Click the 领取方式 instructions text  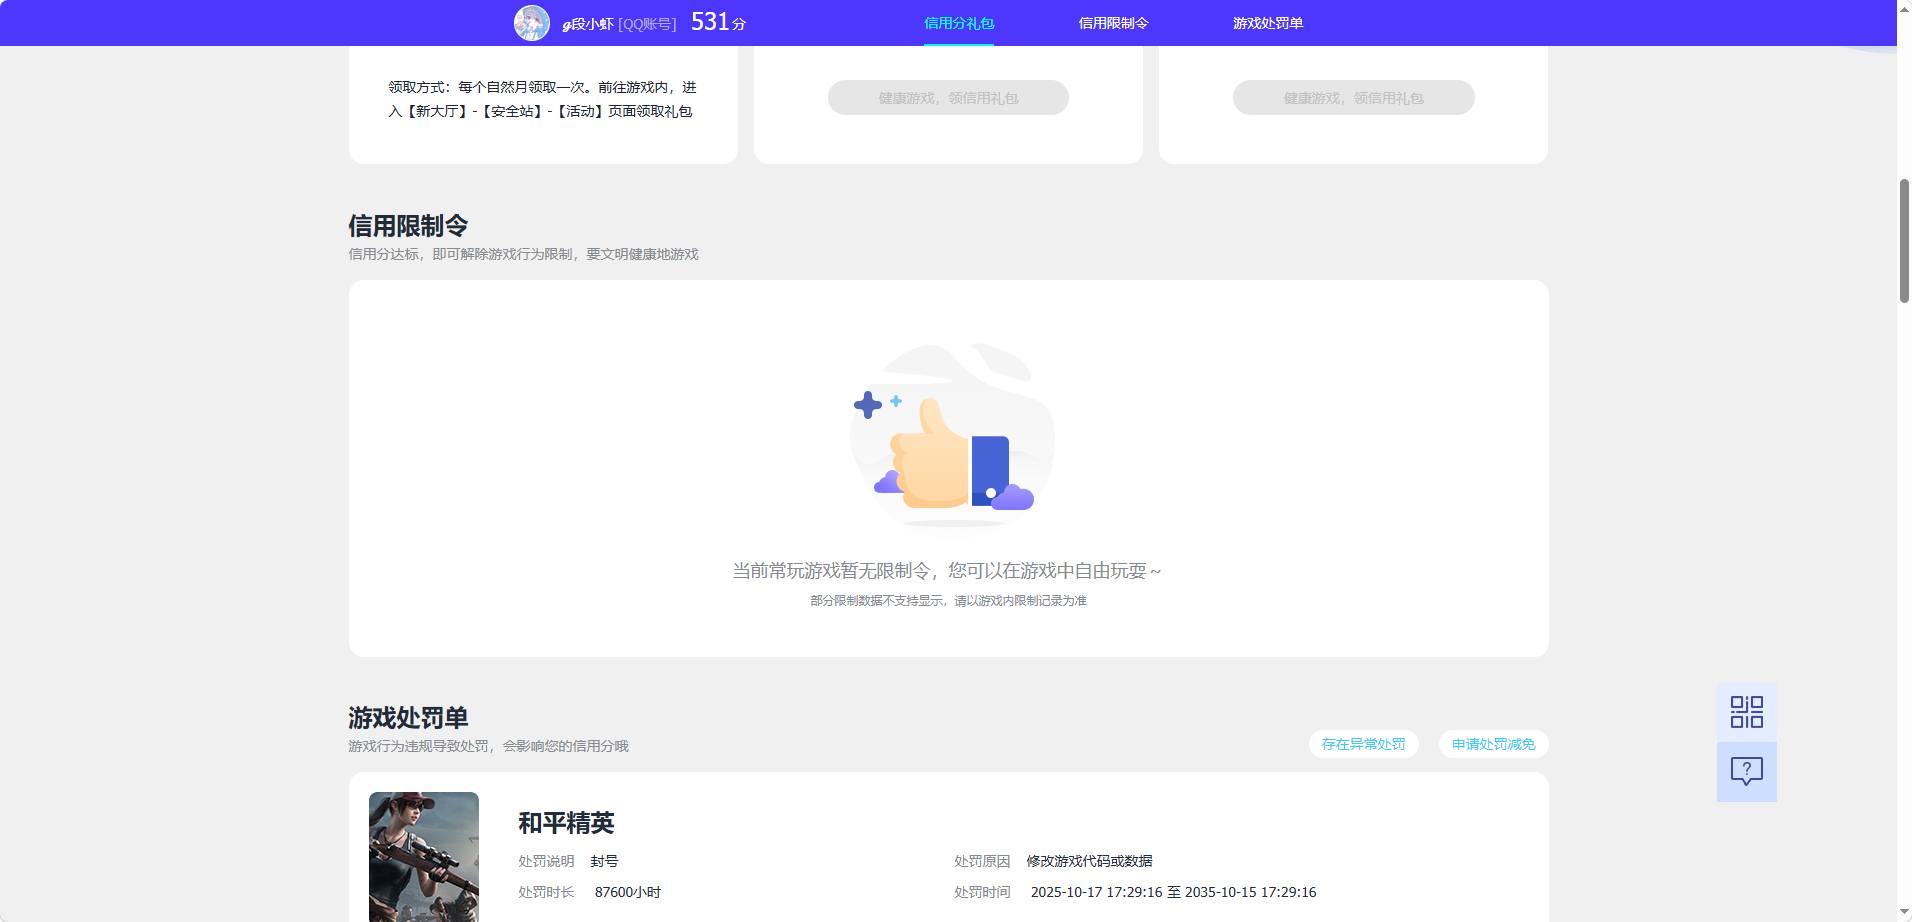point(542,99)
